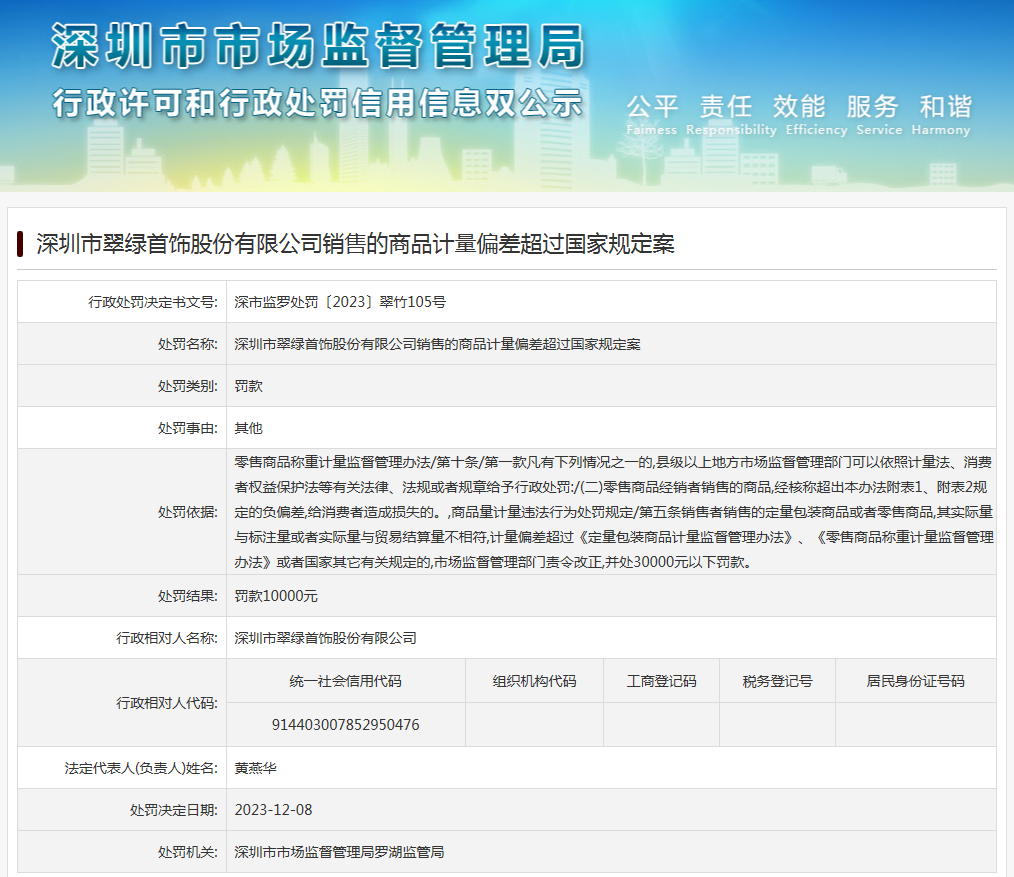Image resolution: width=1014 pixels, height=877 pixels.
Task: Select document number 深市监罗处罚〔2023〕翠竹105号
Action: [x=340, y=302]
